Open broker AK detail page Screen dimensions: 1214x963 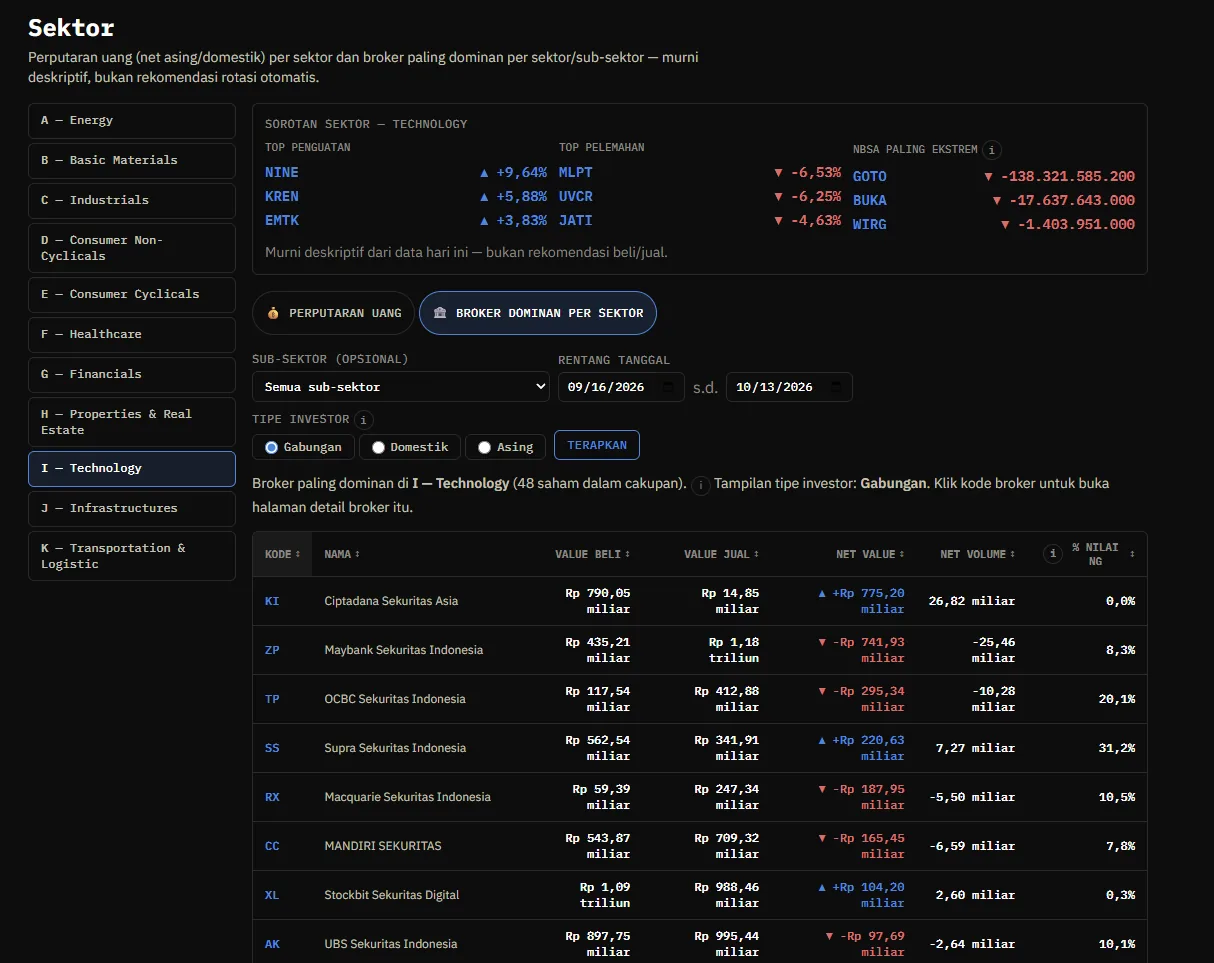click(x=272, y=944)
